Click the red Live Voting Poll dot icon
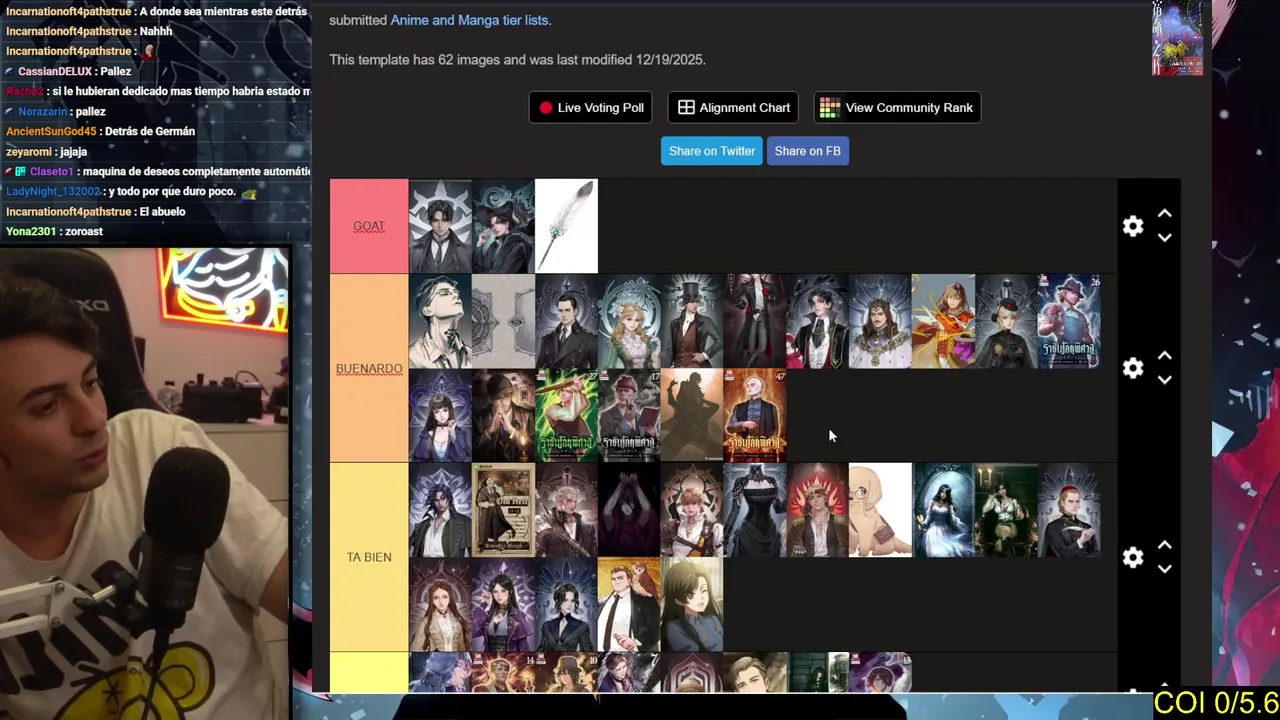The height and width of the screenshot is (720, 1280). [546, 108]
